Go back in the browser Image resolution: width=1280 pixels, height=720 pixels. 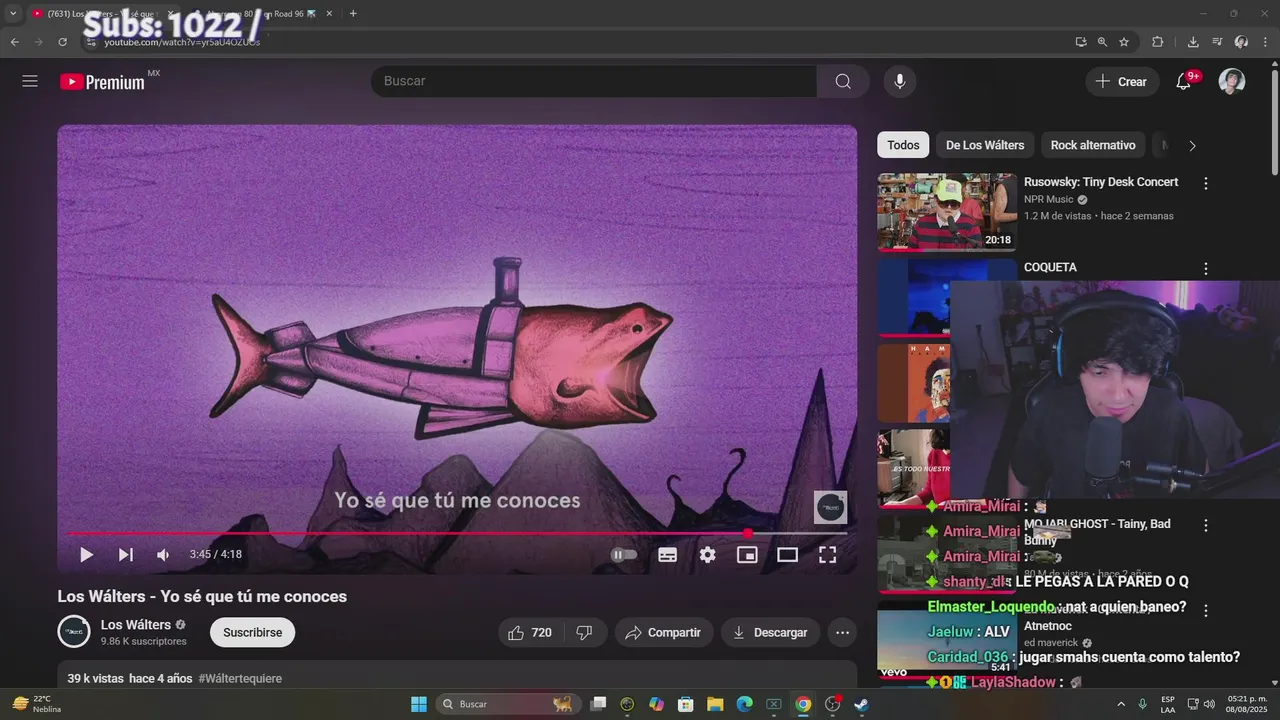(x=14, y=42)
